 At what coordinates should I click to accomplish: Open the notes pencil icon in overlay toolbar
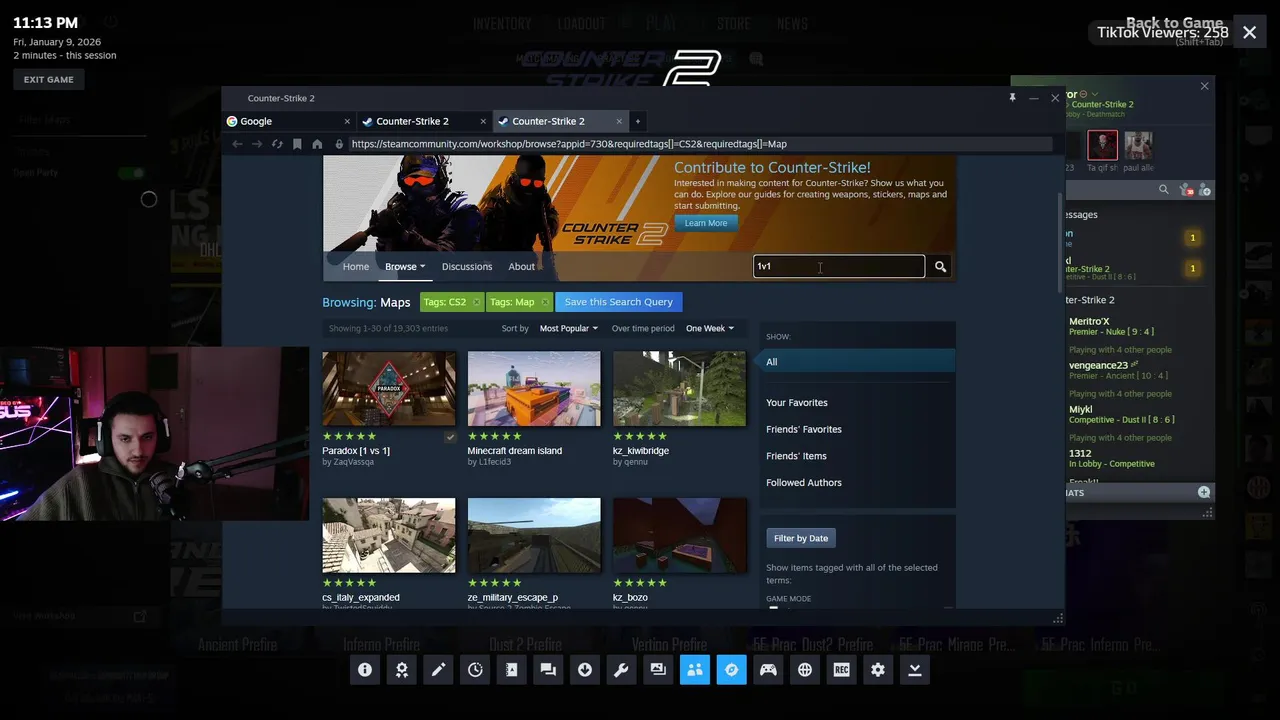(438, 670)
